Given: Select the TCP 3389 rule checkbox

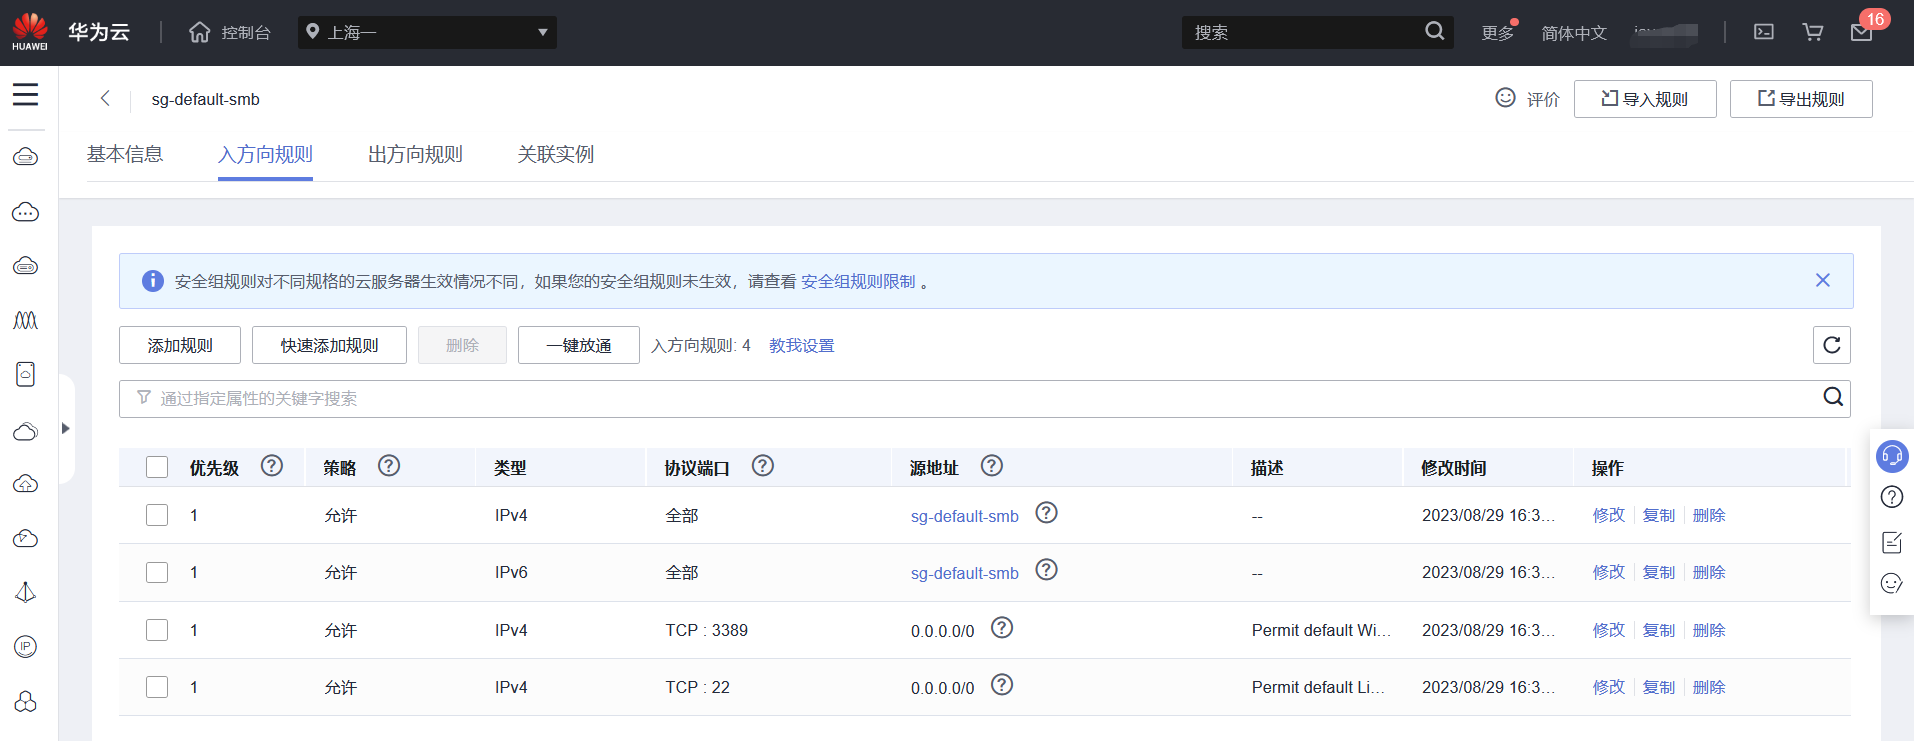Looking at the screenshot, I should 157,630.
